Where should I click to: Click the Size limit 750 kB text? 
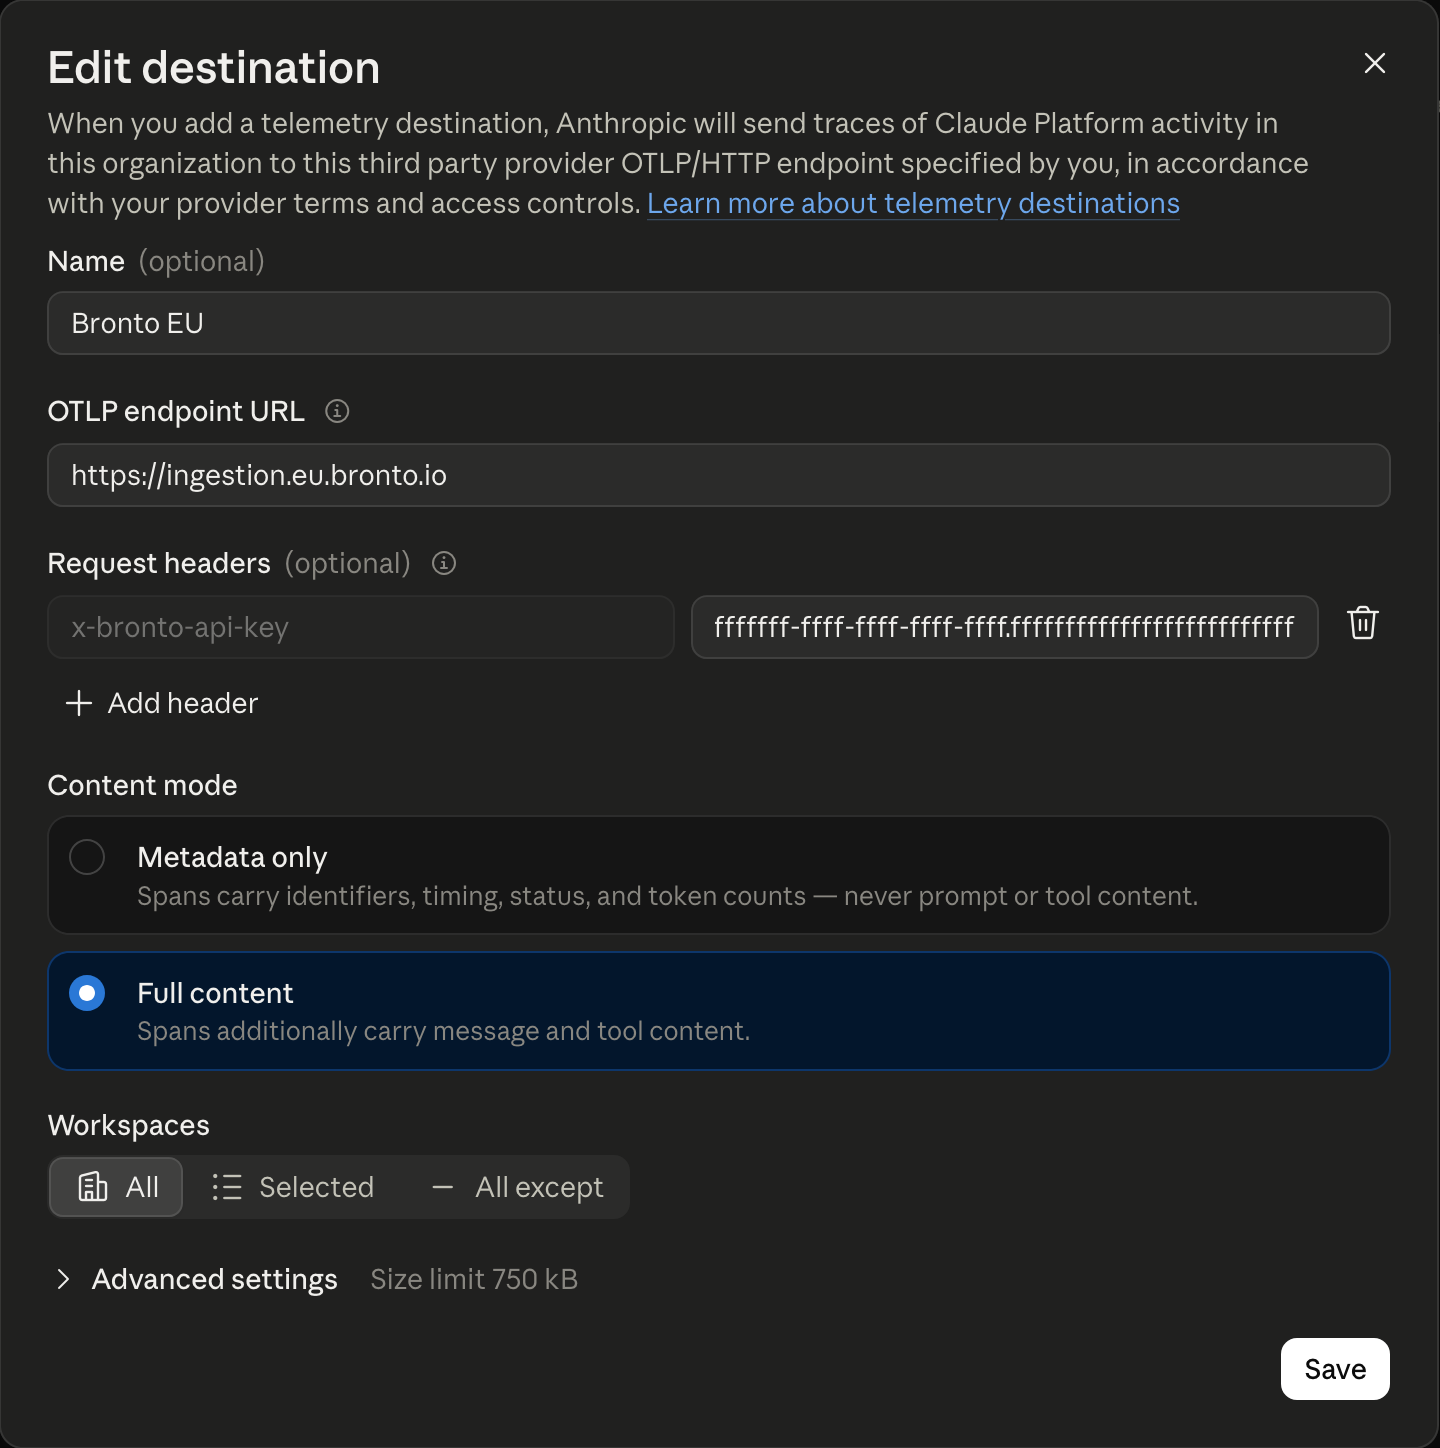coord(474,1279)
